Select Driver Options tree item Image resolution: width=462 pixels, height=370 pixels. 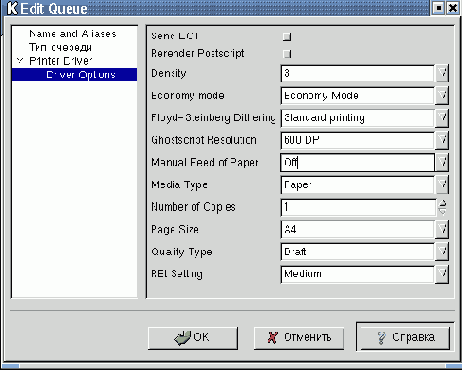pyautogui.click(x=74, y=75)
